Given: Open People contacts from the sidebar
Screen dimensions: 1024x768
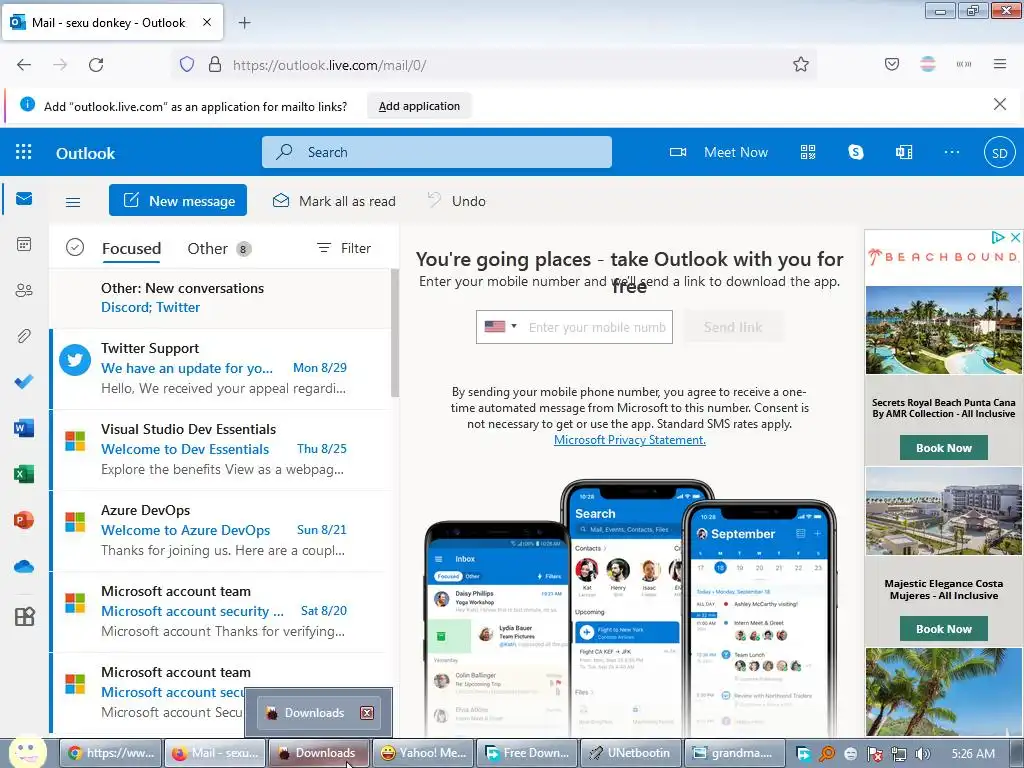Looking at the screenshot, I should [24, 290].
